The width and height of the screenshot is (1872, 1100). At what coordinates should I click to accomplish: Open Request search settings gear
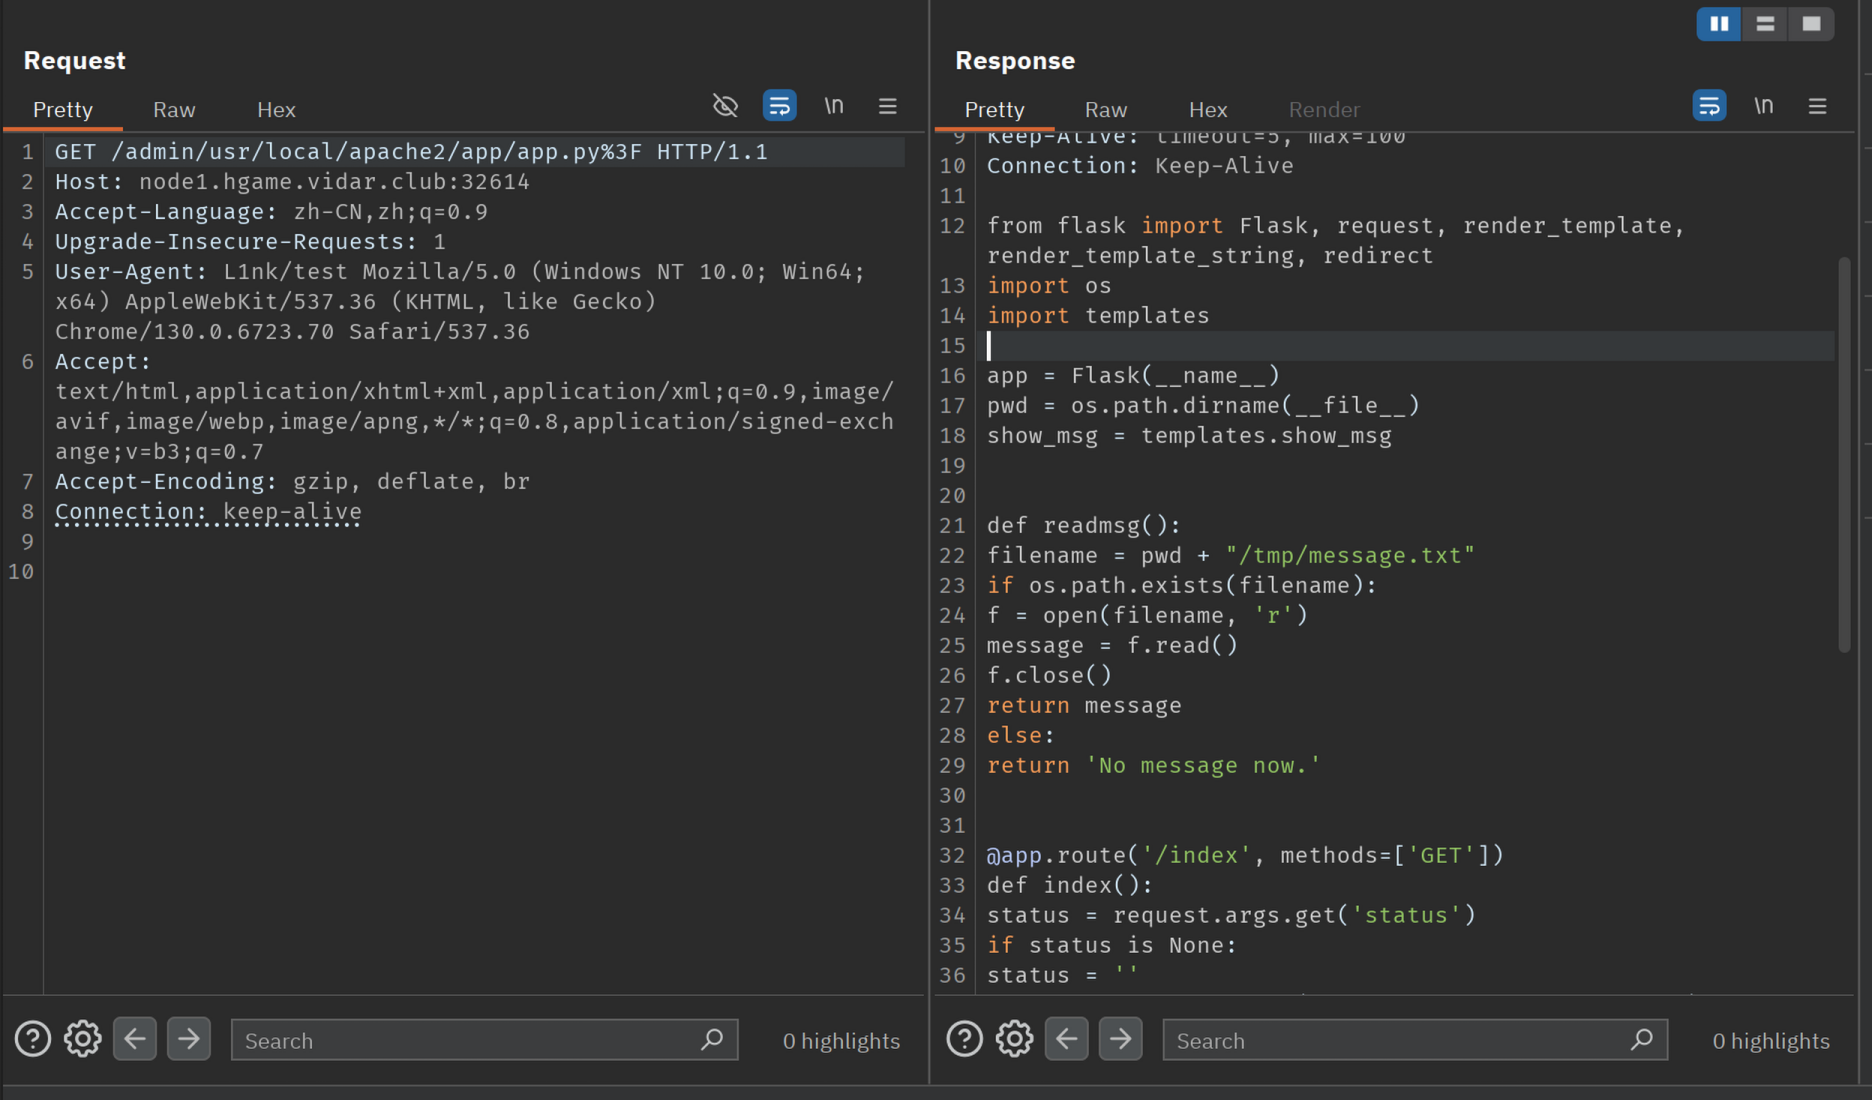coord(83,1040)
